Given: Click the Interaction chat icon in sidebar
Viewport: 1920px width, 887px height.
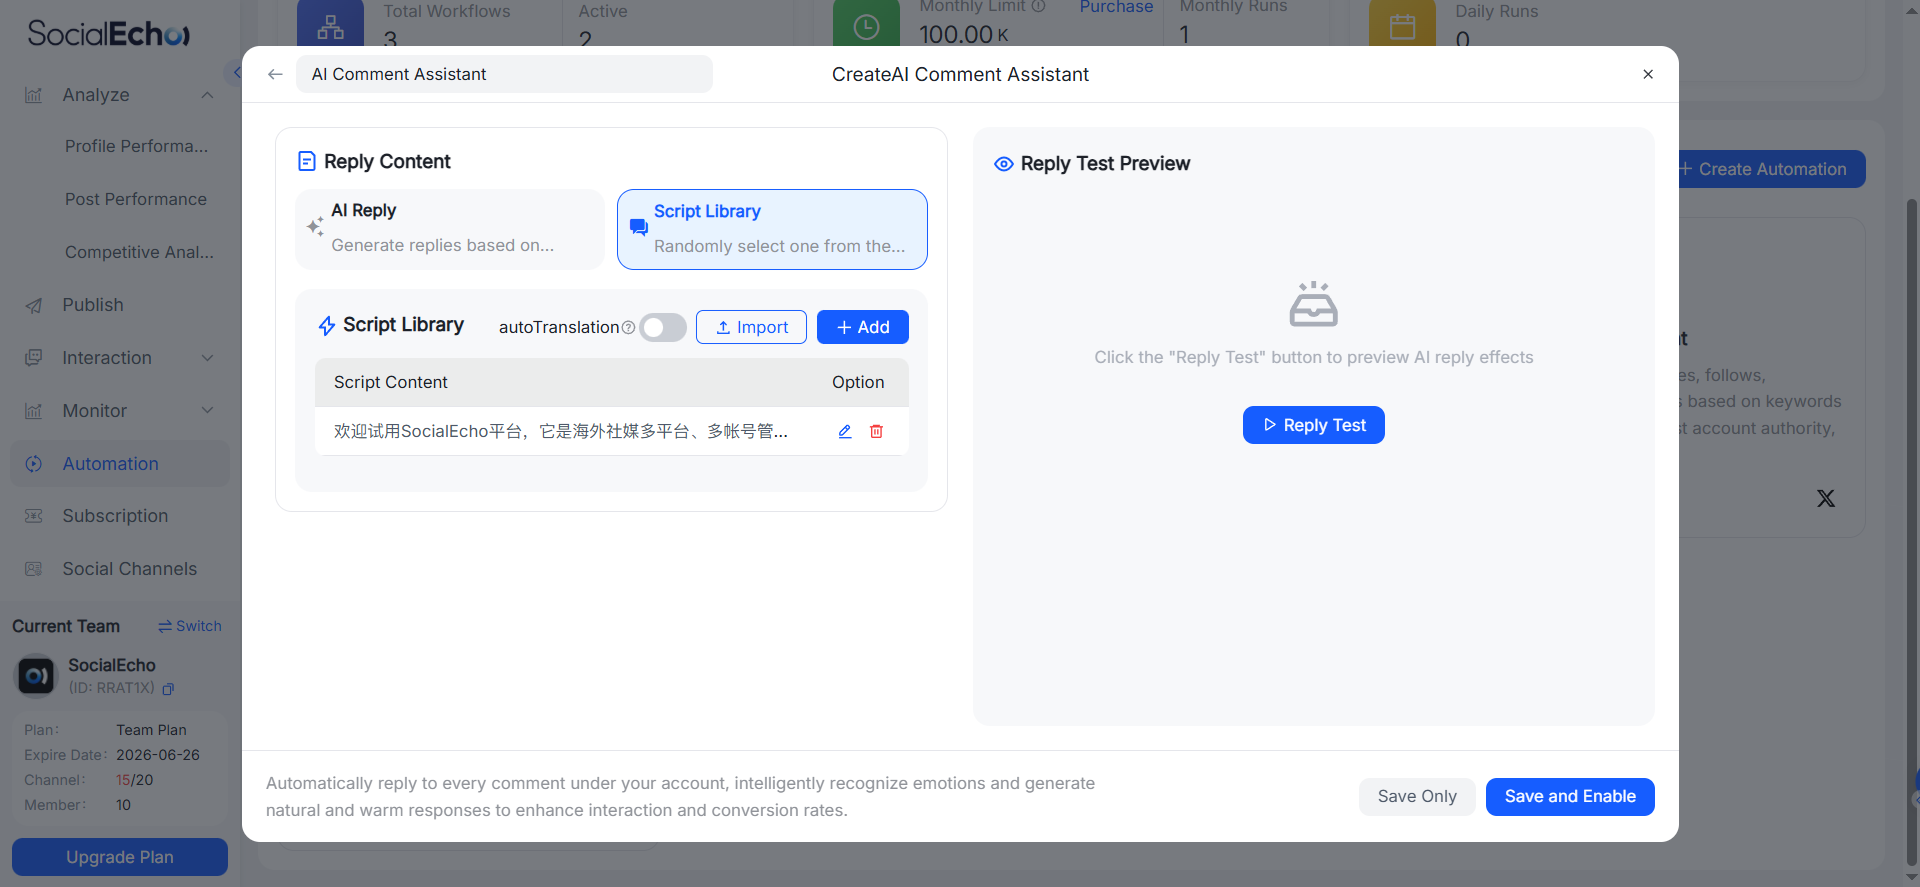Looking at the screenshot, I should click(34, 358).
